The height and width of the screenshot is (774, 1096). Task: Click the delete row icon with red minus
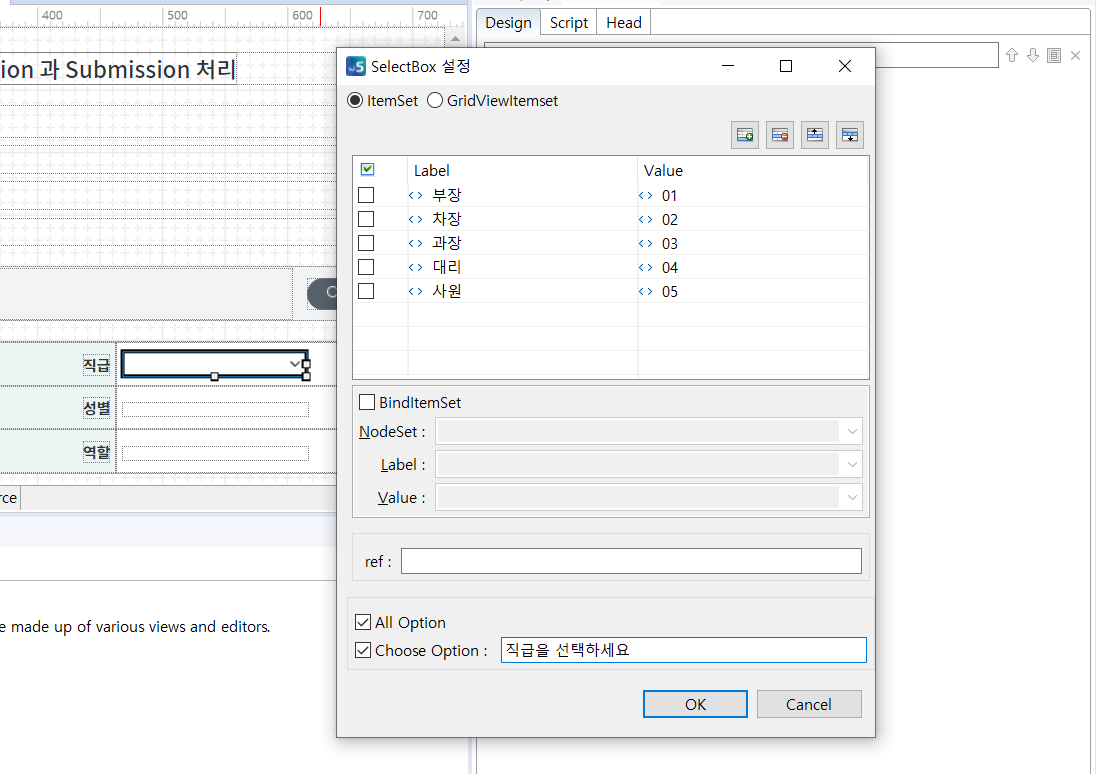(779, 135)
